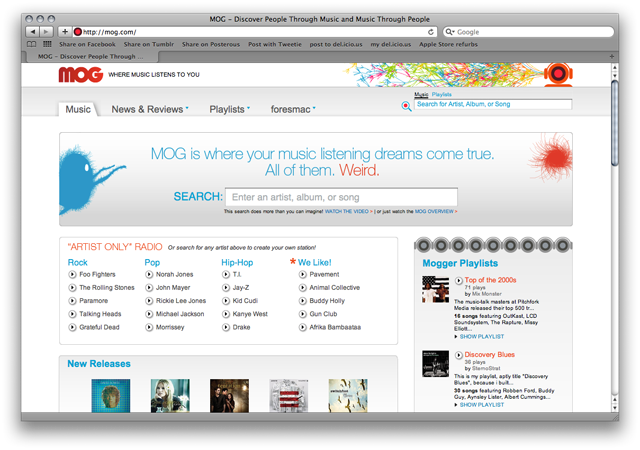Open Apple Store refurbs bookmark

click(448, 44)
